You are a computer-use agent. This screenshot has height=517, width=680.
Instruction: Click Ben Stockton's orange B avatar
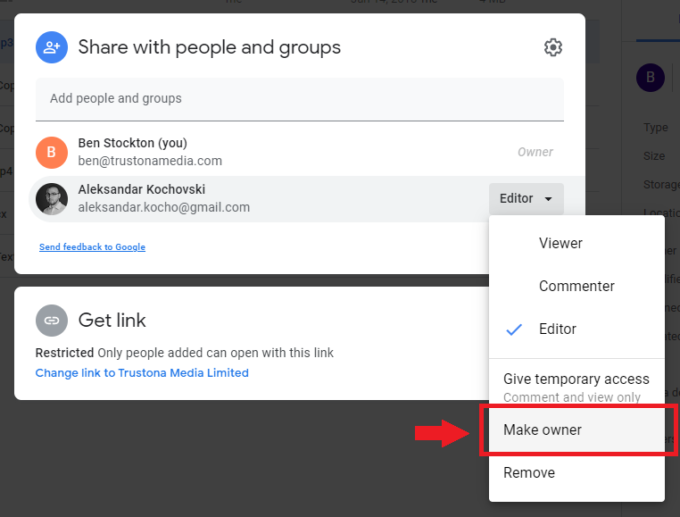pyautogui.click(x=51, y=152)
